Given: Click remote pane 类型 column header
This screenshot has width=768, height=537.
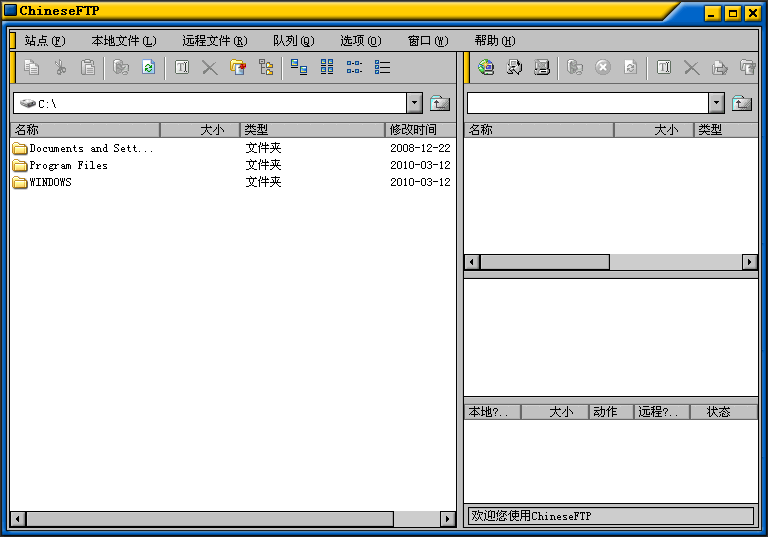Looking at the screenshot, I should pyautogui.click(x=726, y=130).
